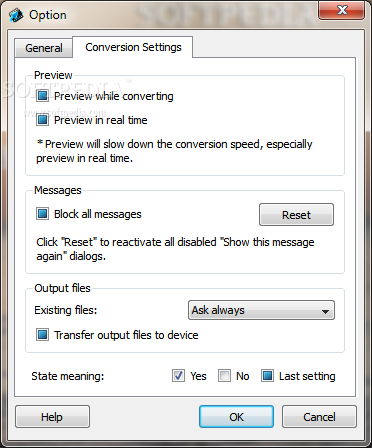Click the Reset messages button
The image size is (372, 448).
[296, 215]
